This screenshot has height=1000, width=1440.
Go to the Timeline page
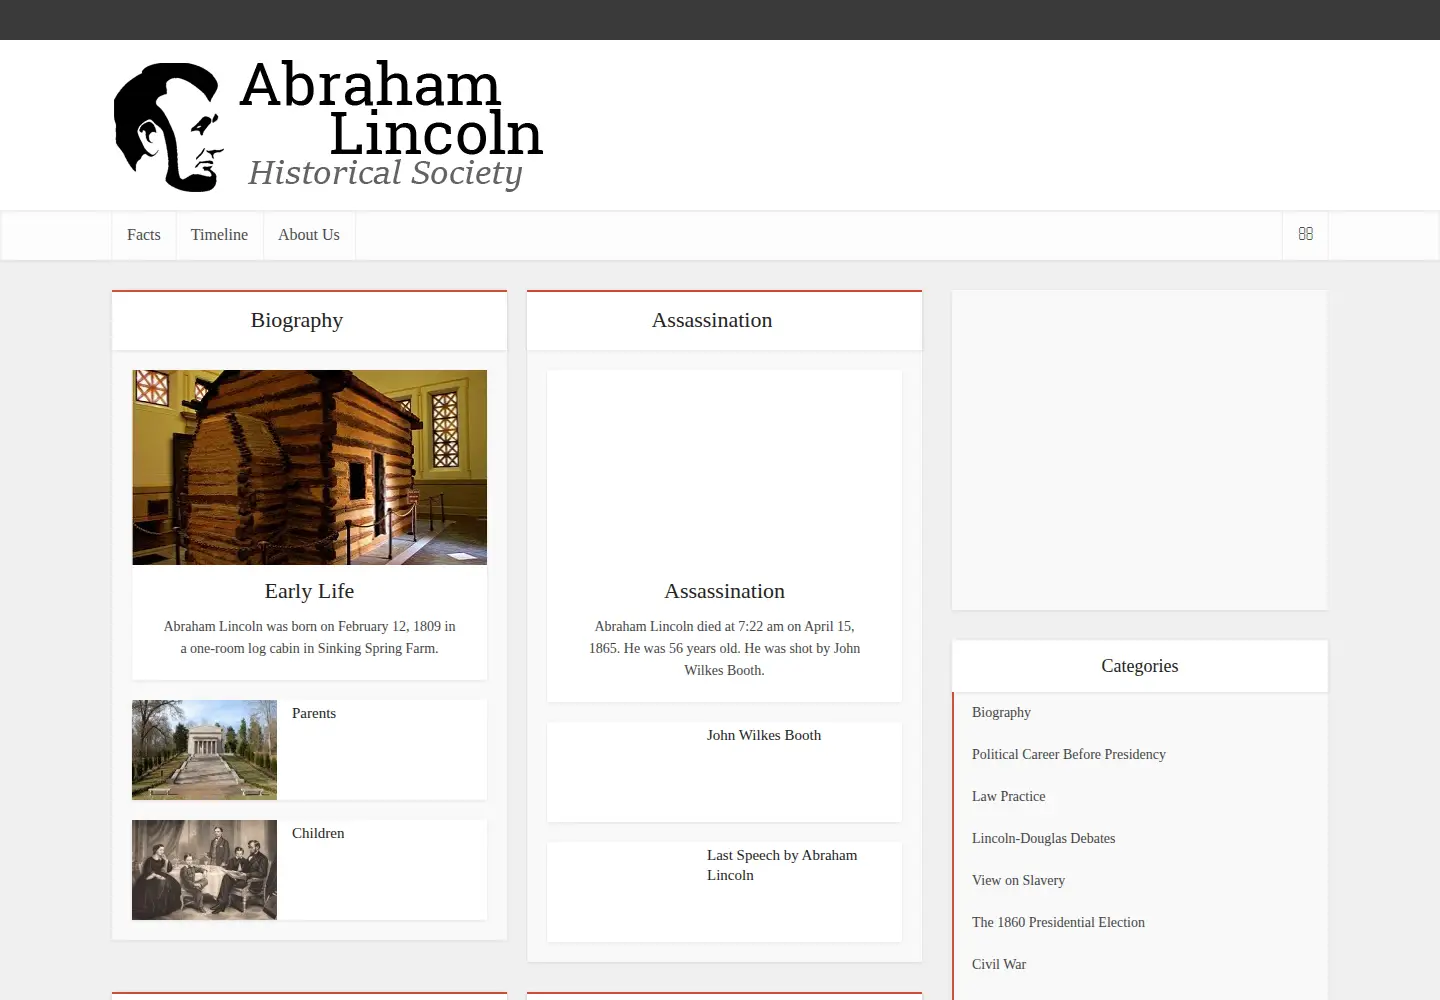(219, 235)
